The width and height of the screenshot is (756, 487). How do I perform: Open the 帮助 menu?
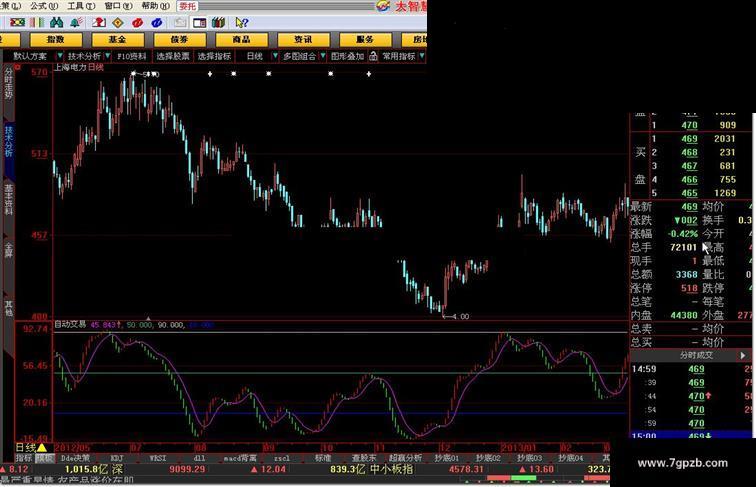coord(155,6)
